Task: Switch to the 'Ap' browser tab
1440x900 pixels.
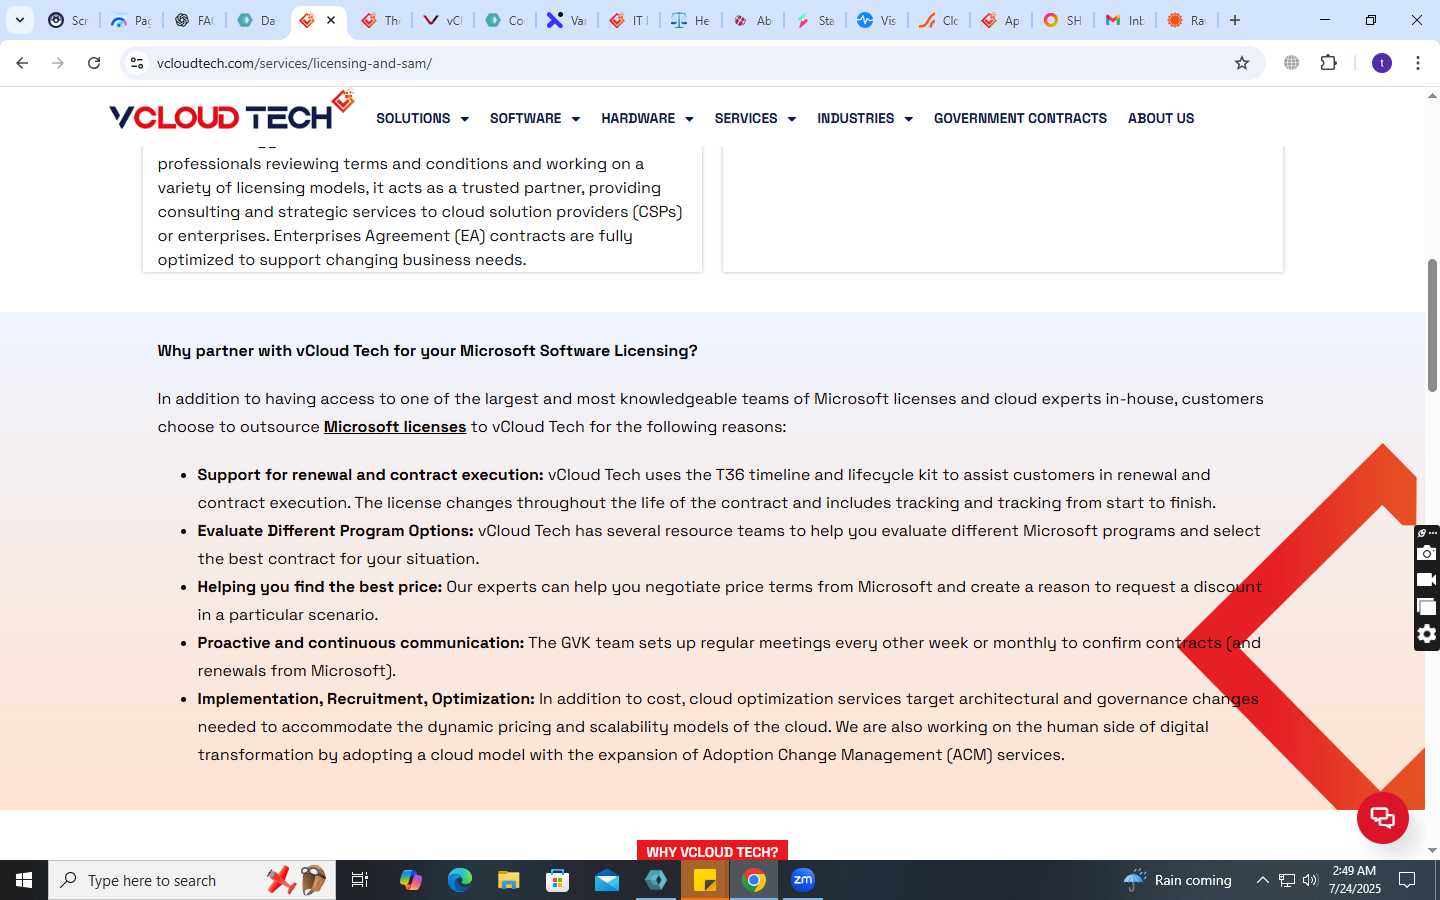Action: (x=1000, y=20)
